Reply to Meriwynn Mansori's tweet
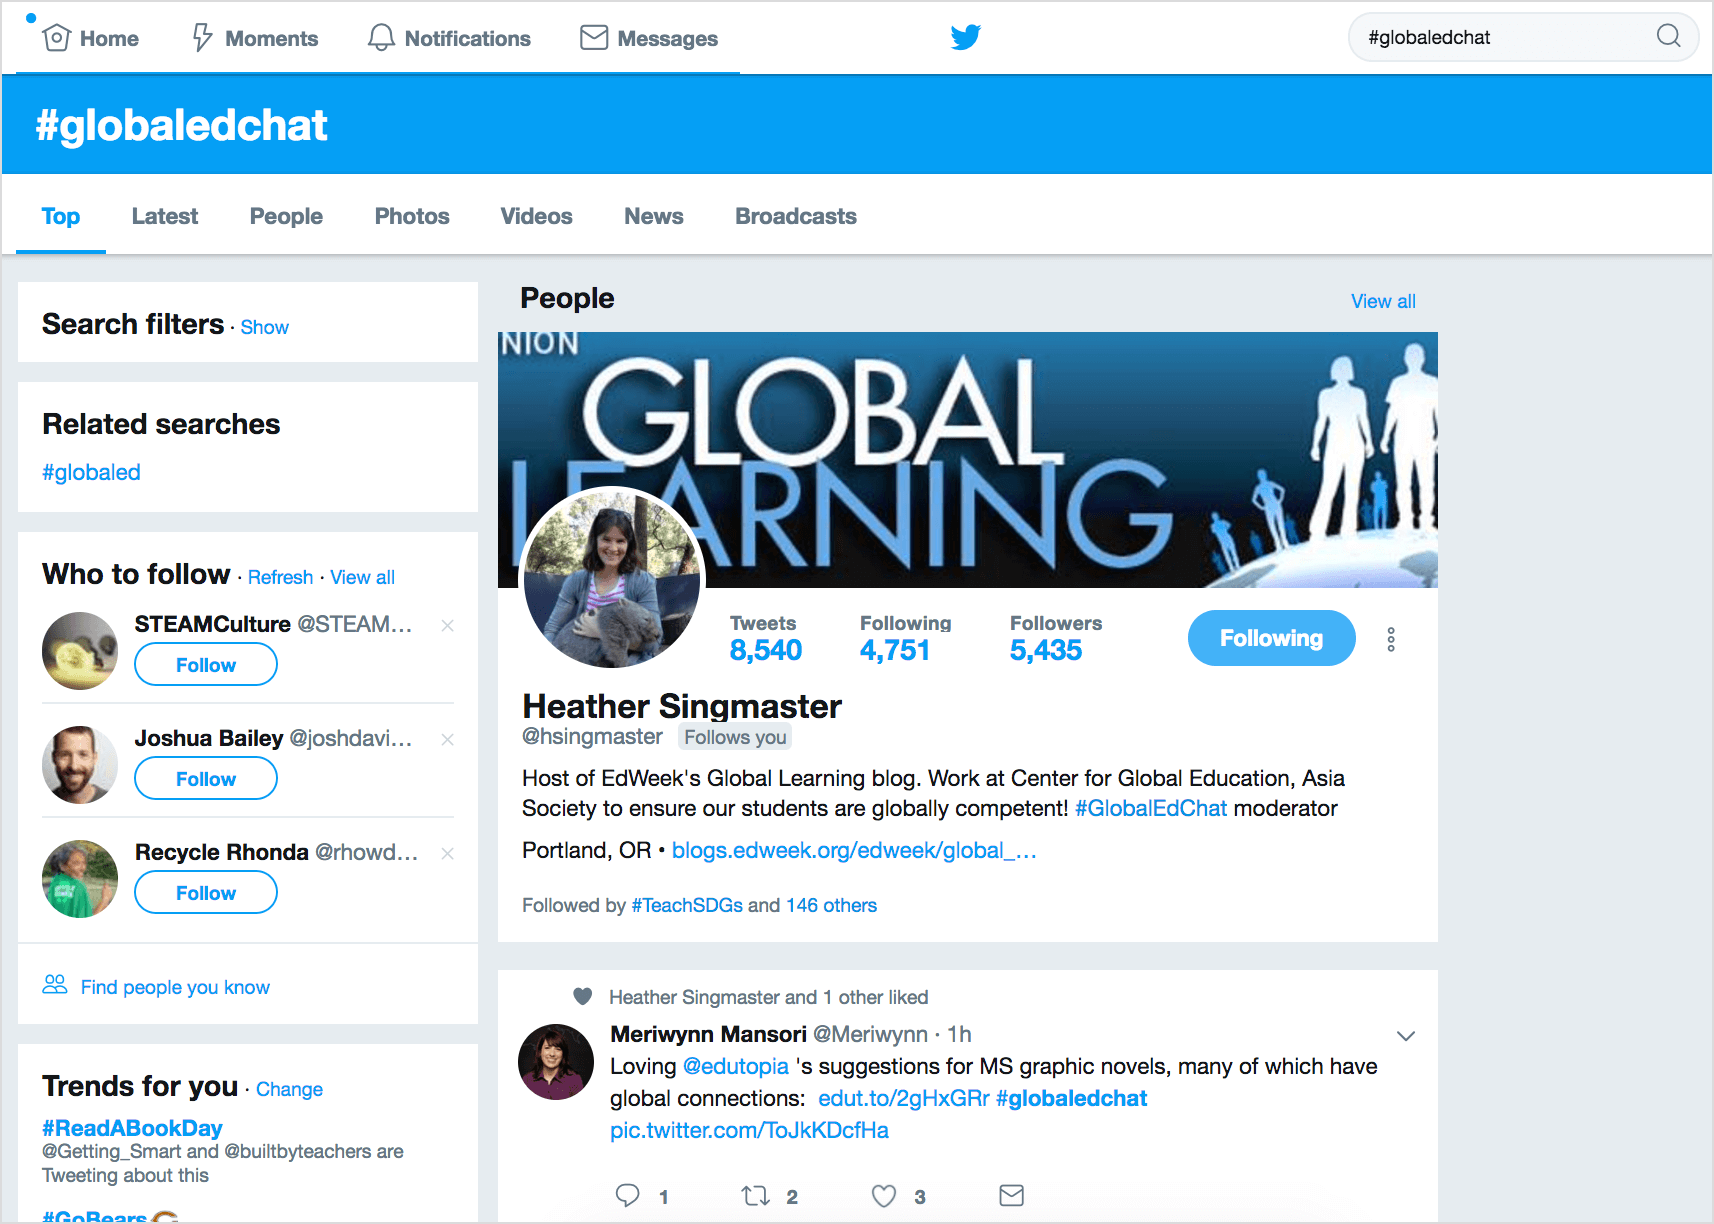Viewport: 1714px width, 1224px height. [628, 1195]
